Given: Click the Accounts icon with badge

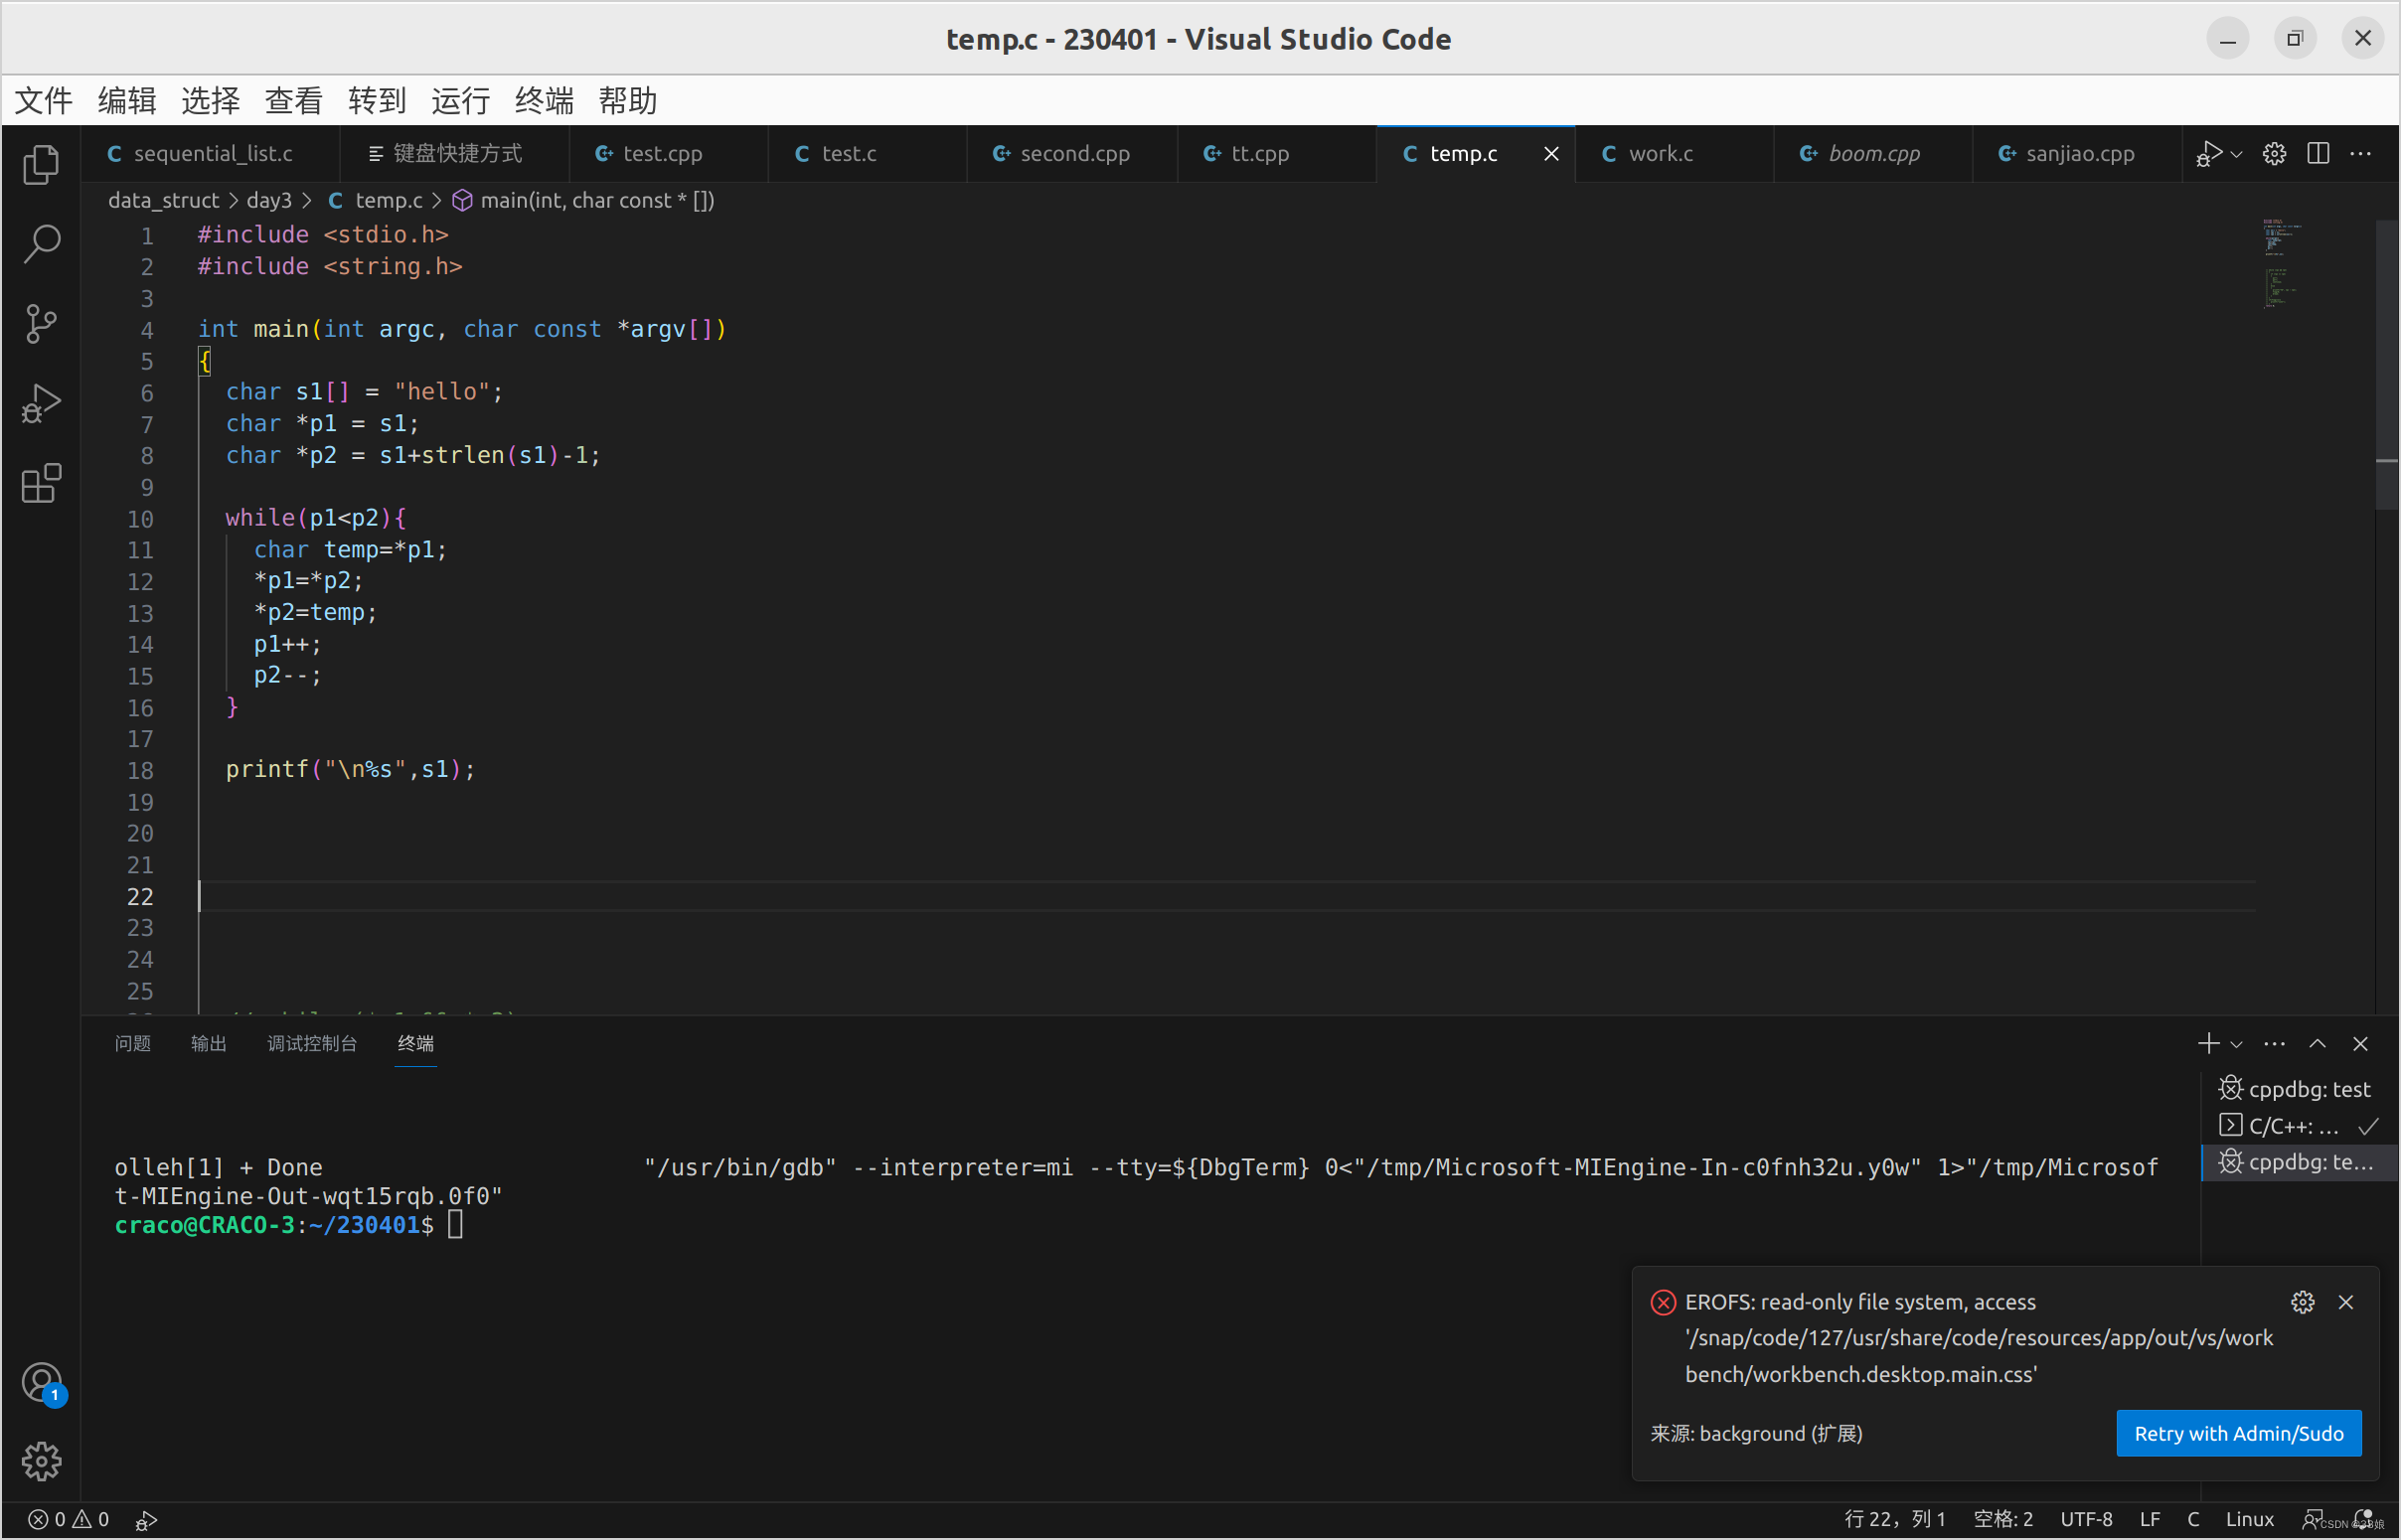Looking at the screenshot, I should (x=41, y=1384).
